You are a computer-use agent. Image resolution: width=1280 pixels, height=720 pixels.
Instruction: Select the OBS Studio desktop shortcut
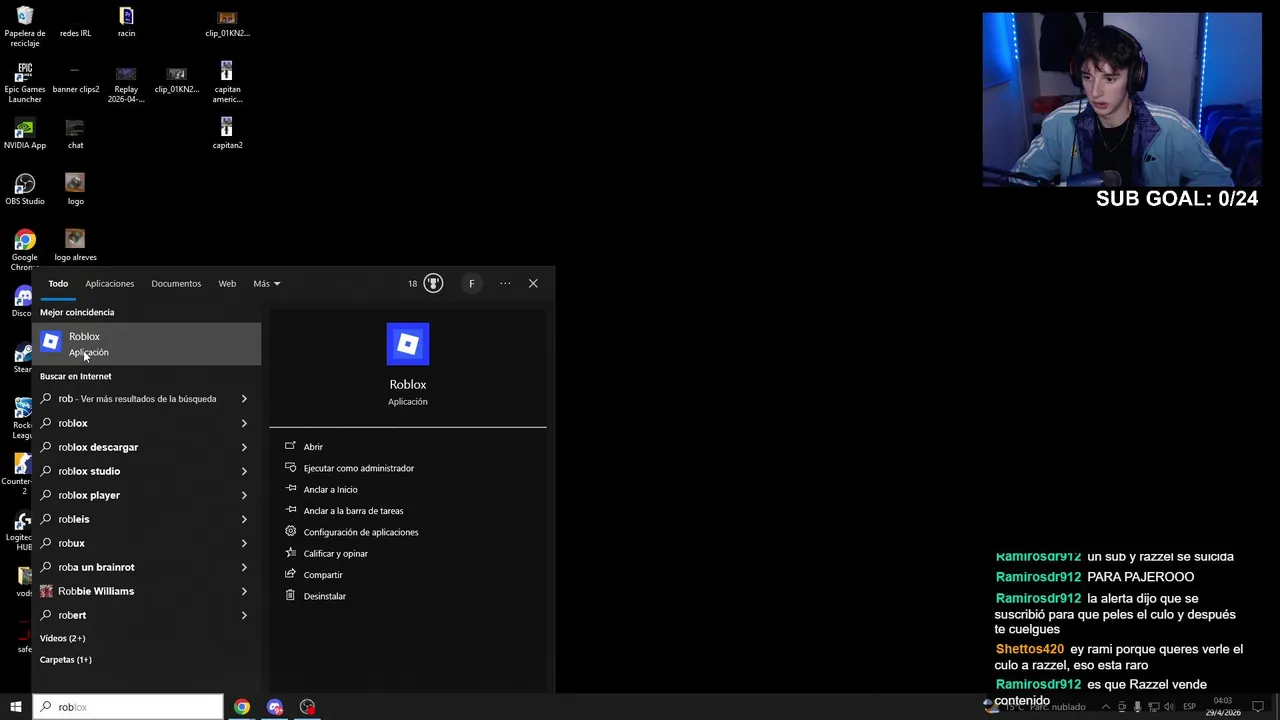pos(25,190)
